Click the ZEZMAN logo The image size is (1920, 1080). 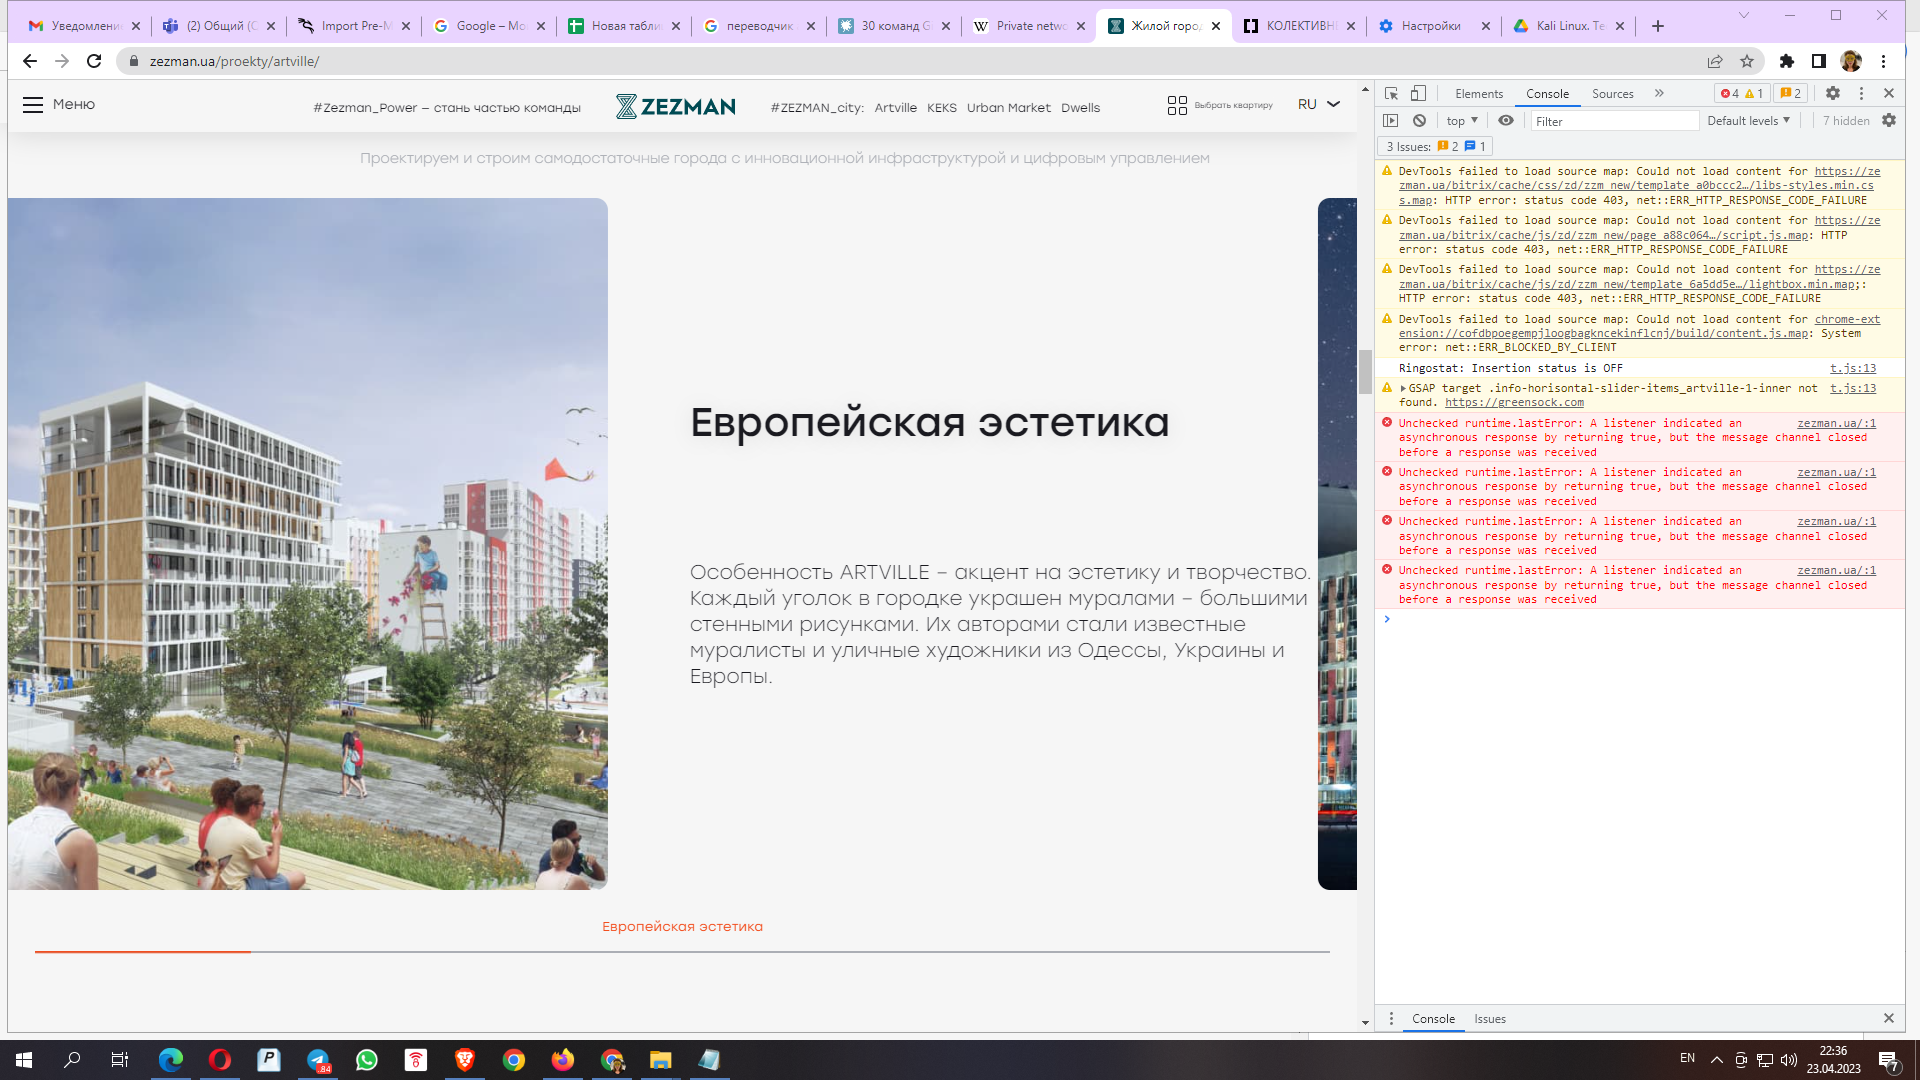coord(676,106)
